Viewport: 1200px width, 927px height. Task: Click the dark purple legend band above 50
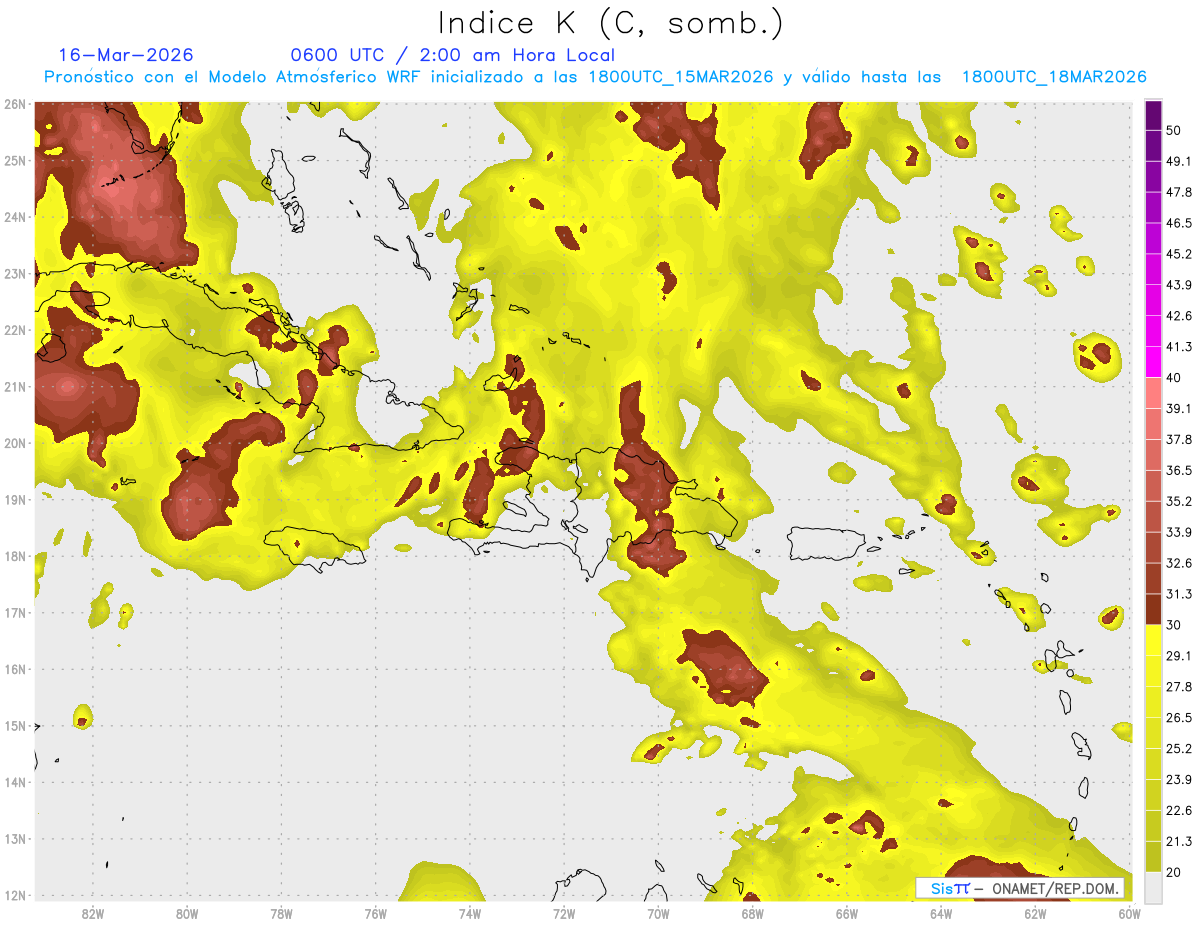pyautogui.click(x=1153, y=116)
